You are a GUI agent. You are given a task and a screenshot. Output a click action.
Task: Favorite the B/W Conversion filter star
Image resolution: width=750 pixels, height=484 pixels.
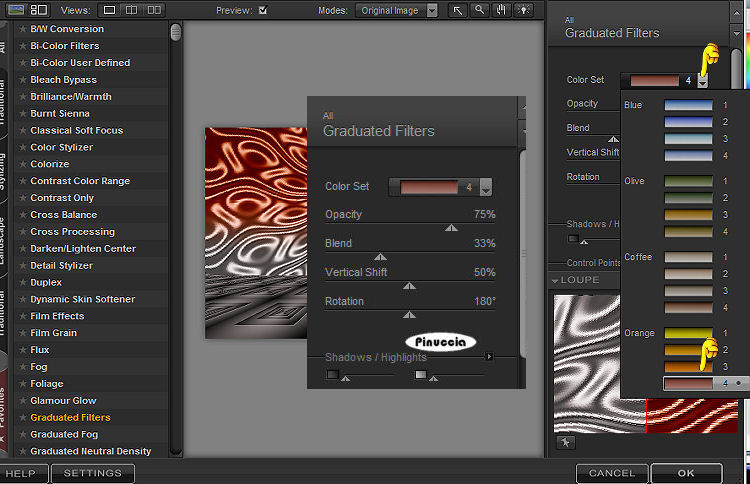pyautogui.click(x=22, y=29)
